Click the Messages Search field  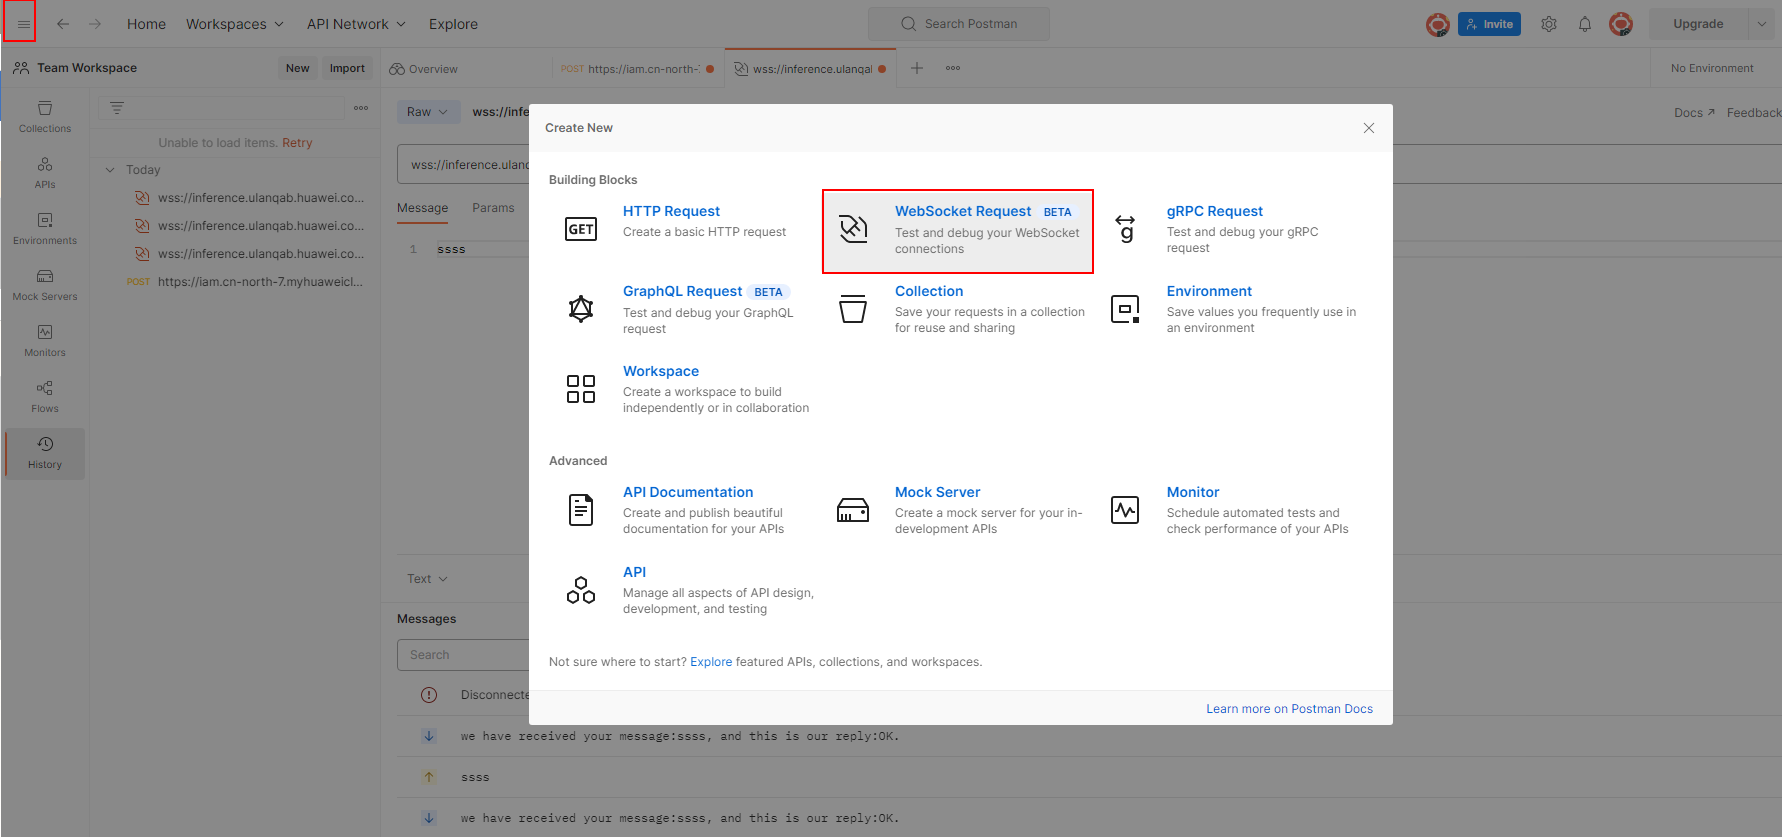coord(463,655)
